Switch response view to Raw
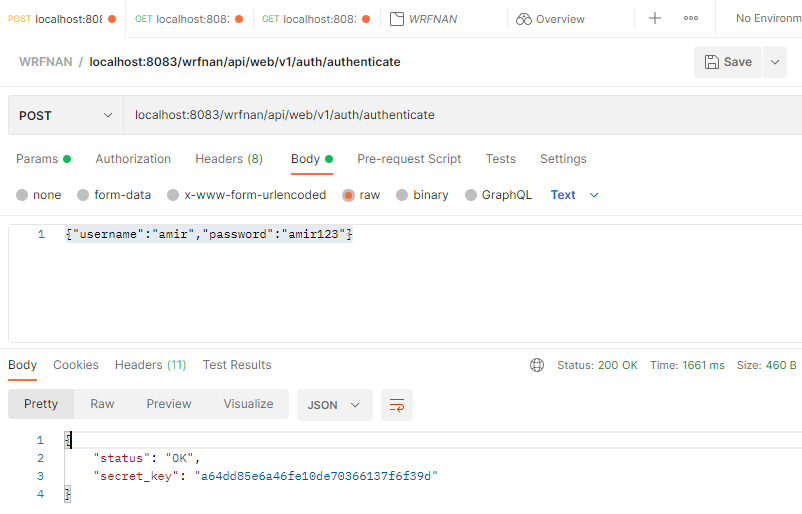The height and width of the screenshot is (514, 802). point(102,404)
